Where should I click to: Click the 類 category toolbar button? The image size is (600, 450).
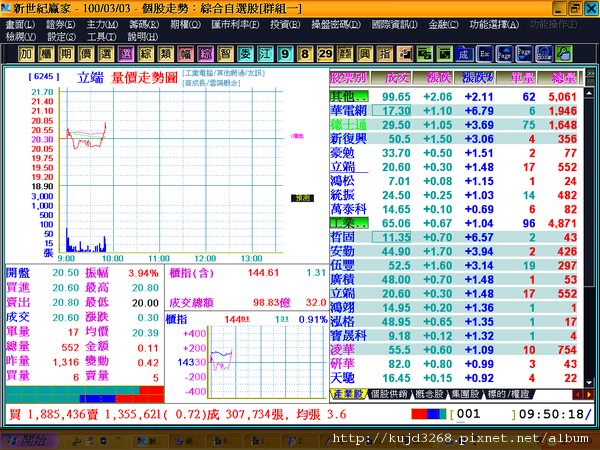click(x=165, y=54)
